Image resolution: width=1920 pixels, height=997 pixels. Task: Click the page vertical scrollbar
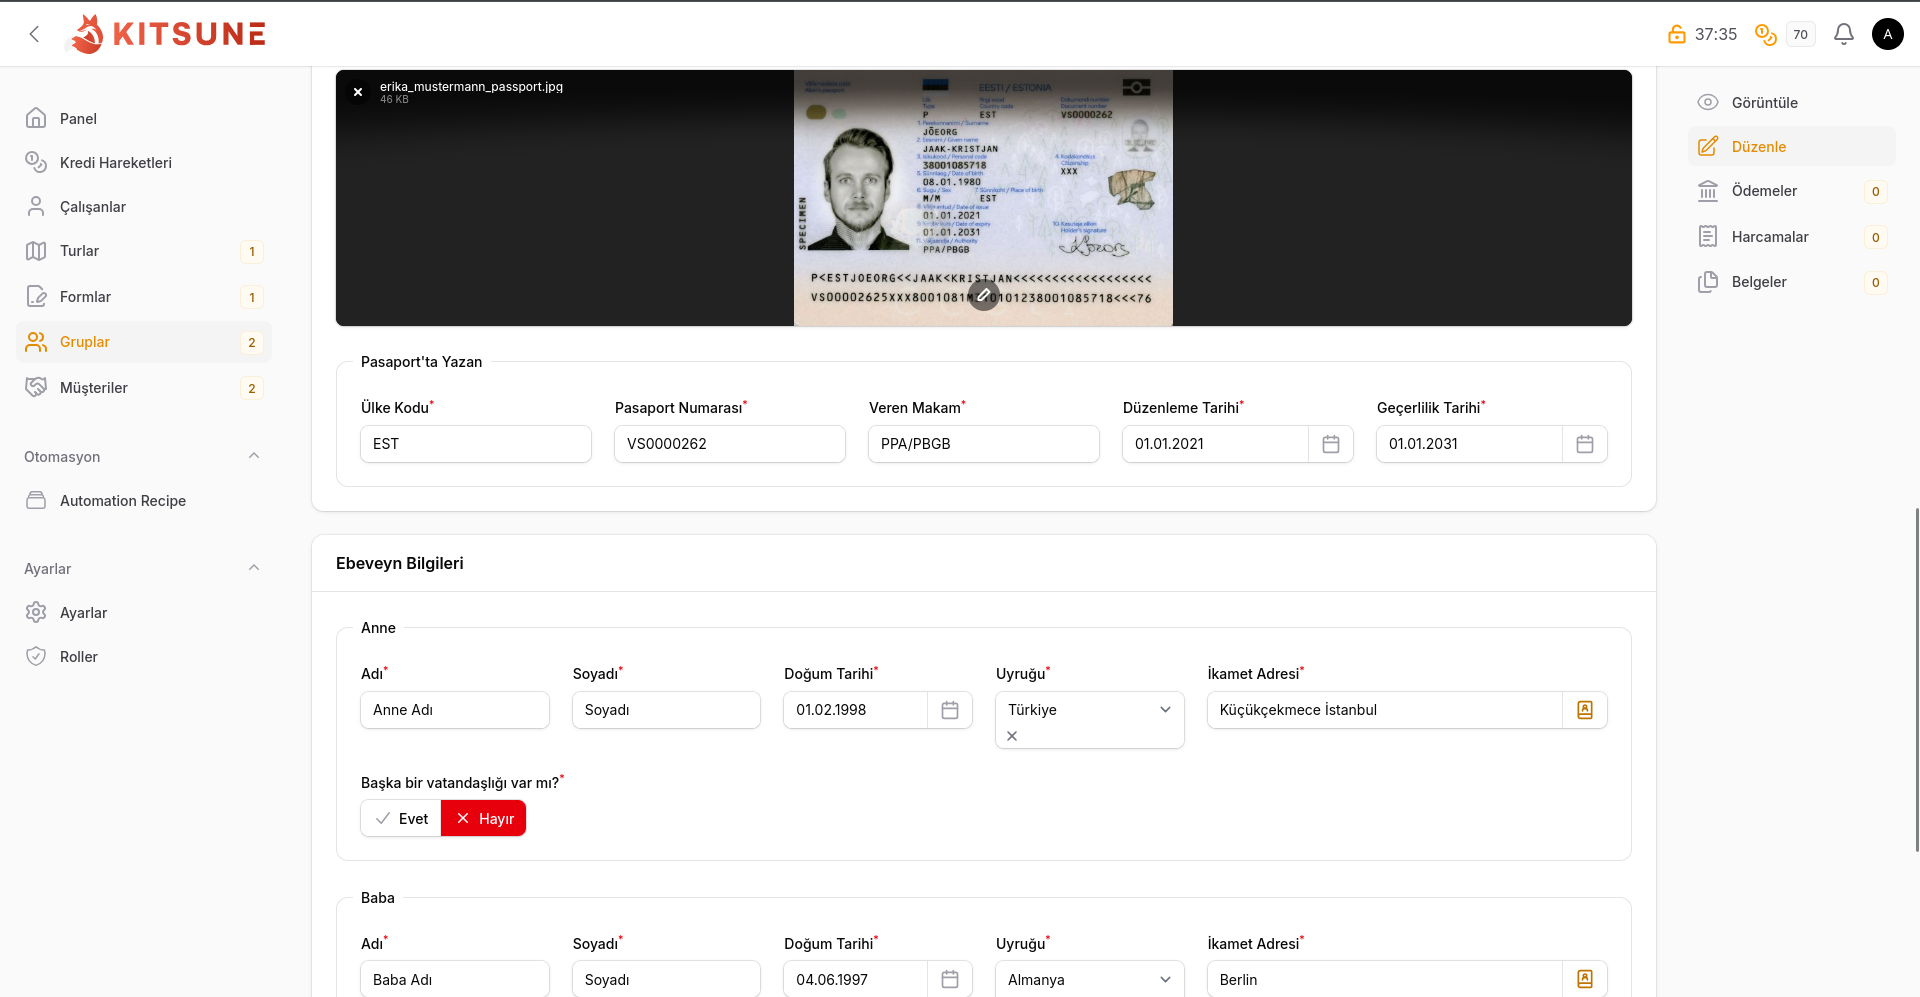tap(1916, 680)
